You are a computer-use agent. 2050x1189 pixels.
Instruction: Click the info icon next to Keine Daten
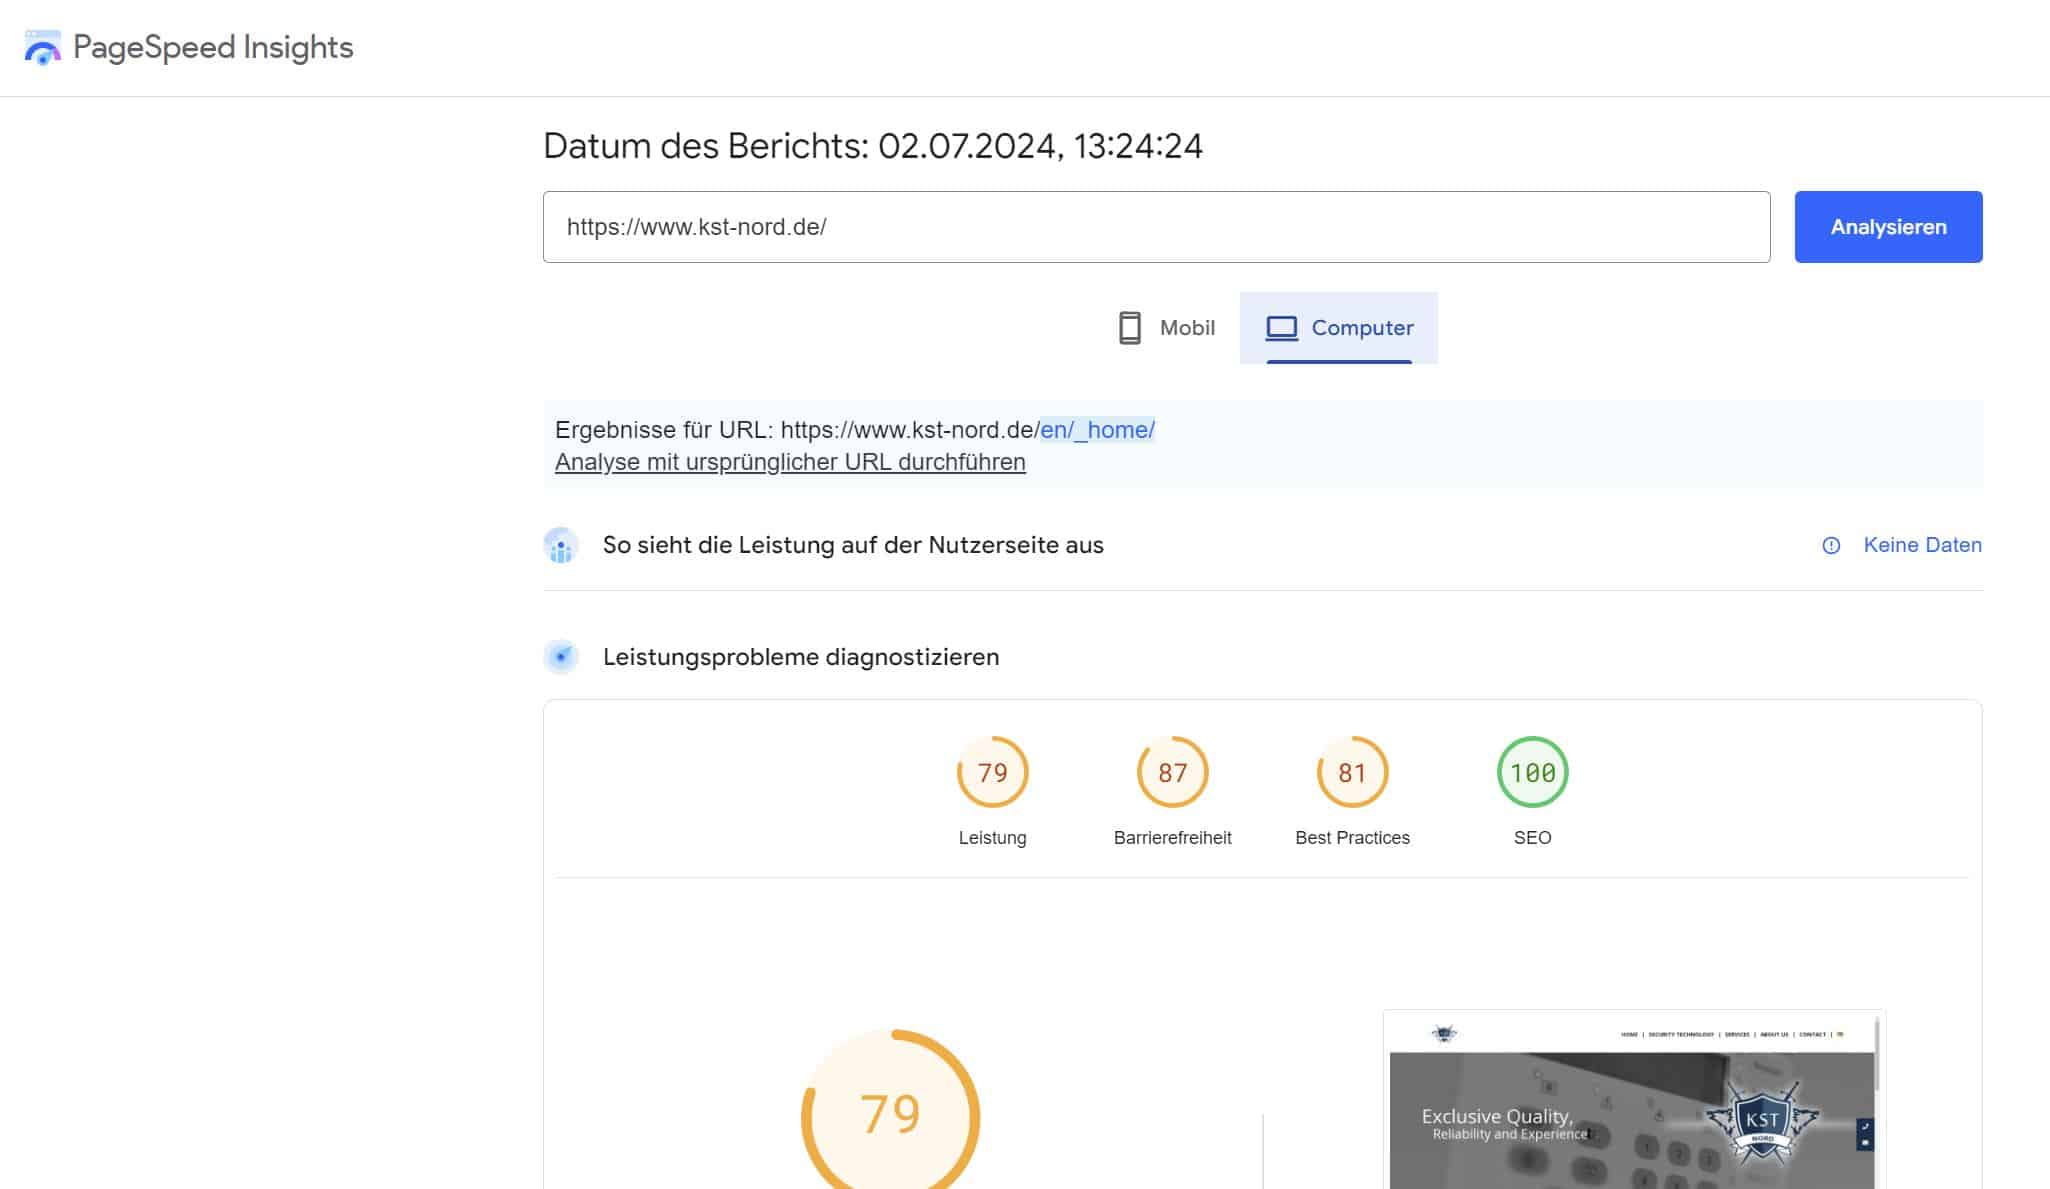tap(1831, 545)
